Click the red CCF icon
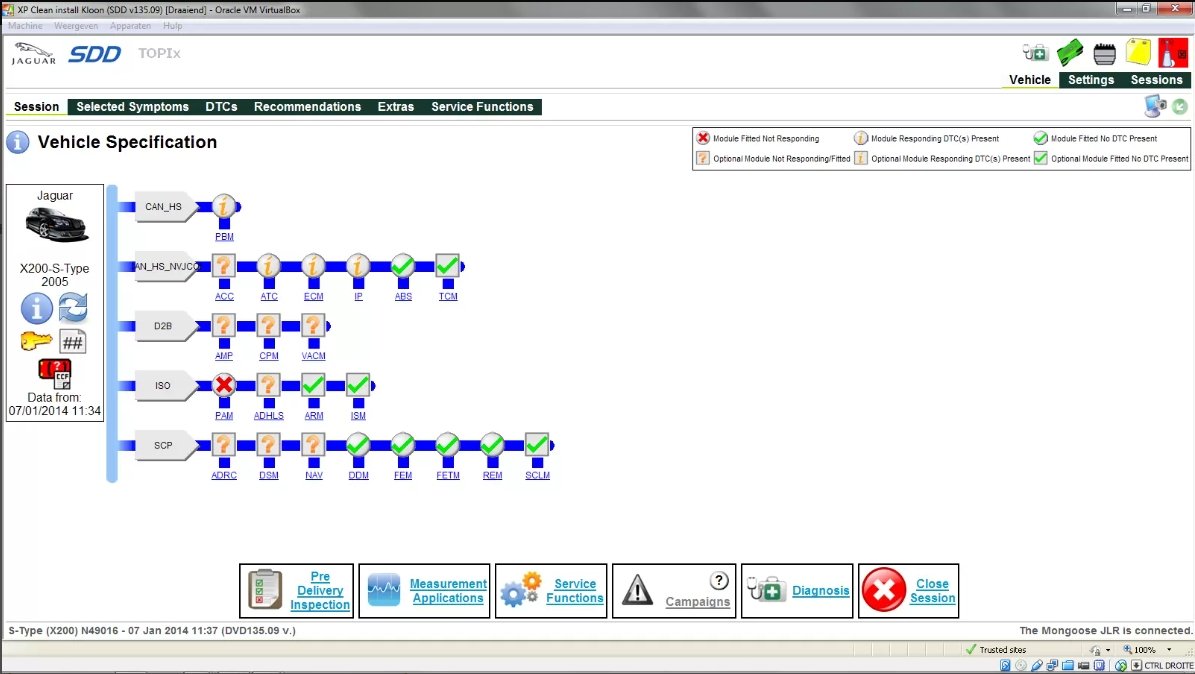 point(55,373)
